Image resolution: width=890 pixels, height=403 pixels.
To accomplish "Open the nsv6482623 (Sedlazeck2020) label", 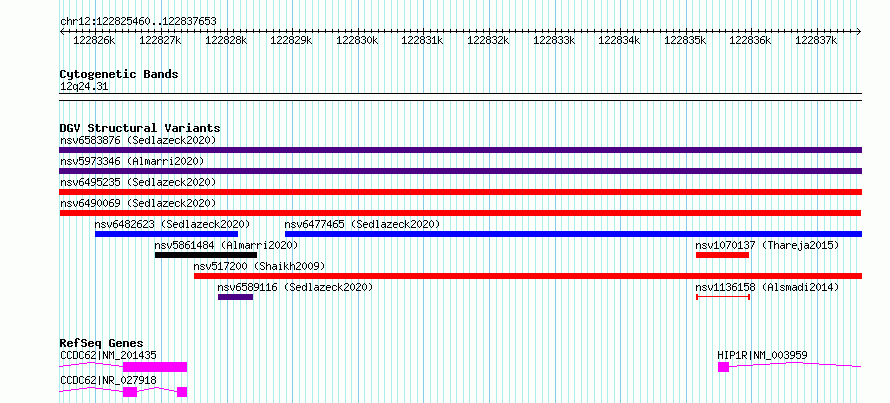I will click(x=173, y=224).
